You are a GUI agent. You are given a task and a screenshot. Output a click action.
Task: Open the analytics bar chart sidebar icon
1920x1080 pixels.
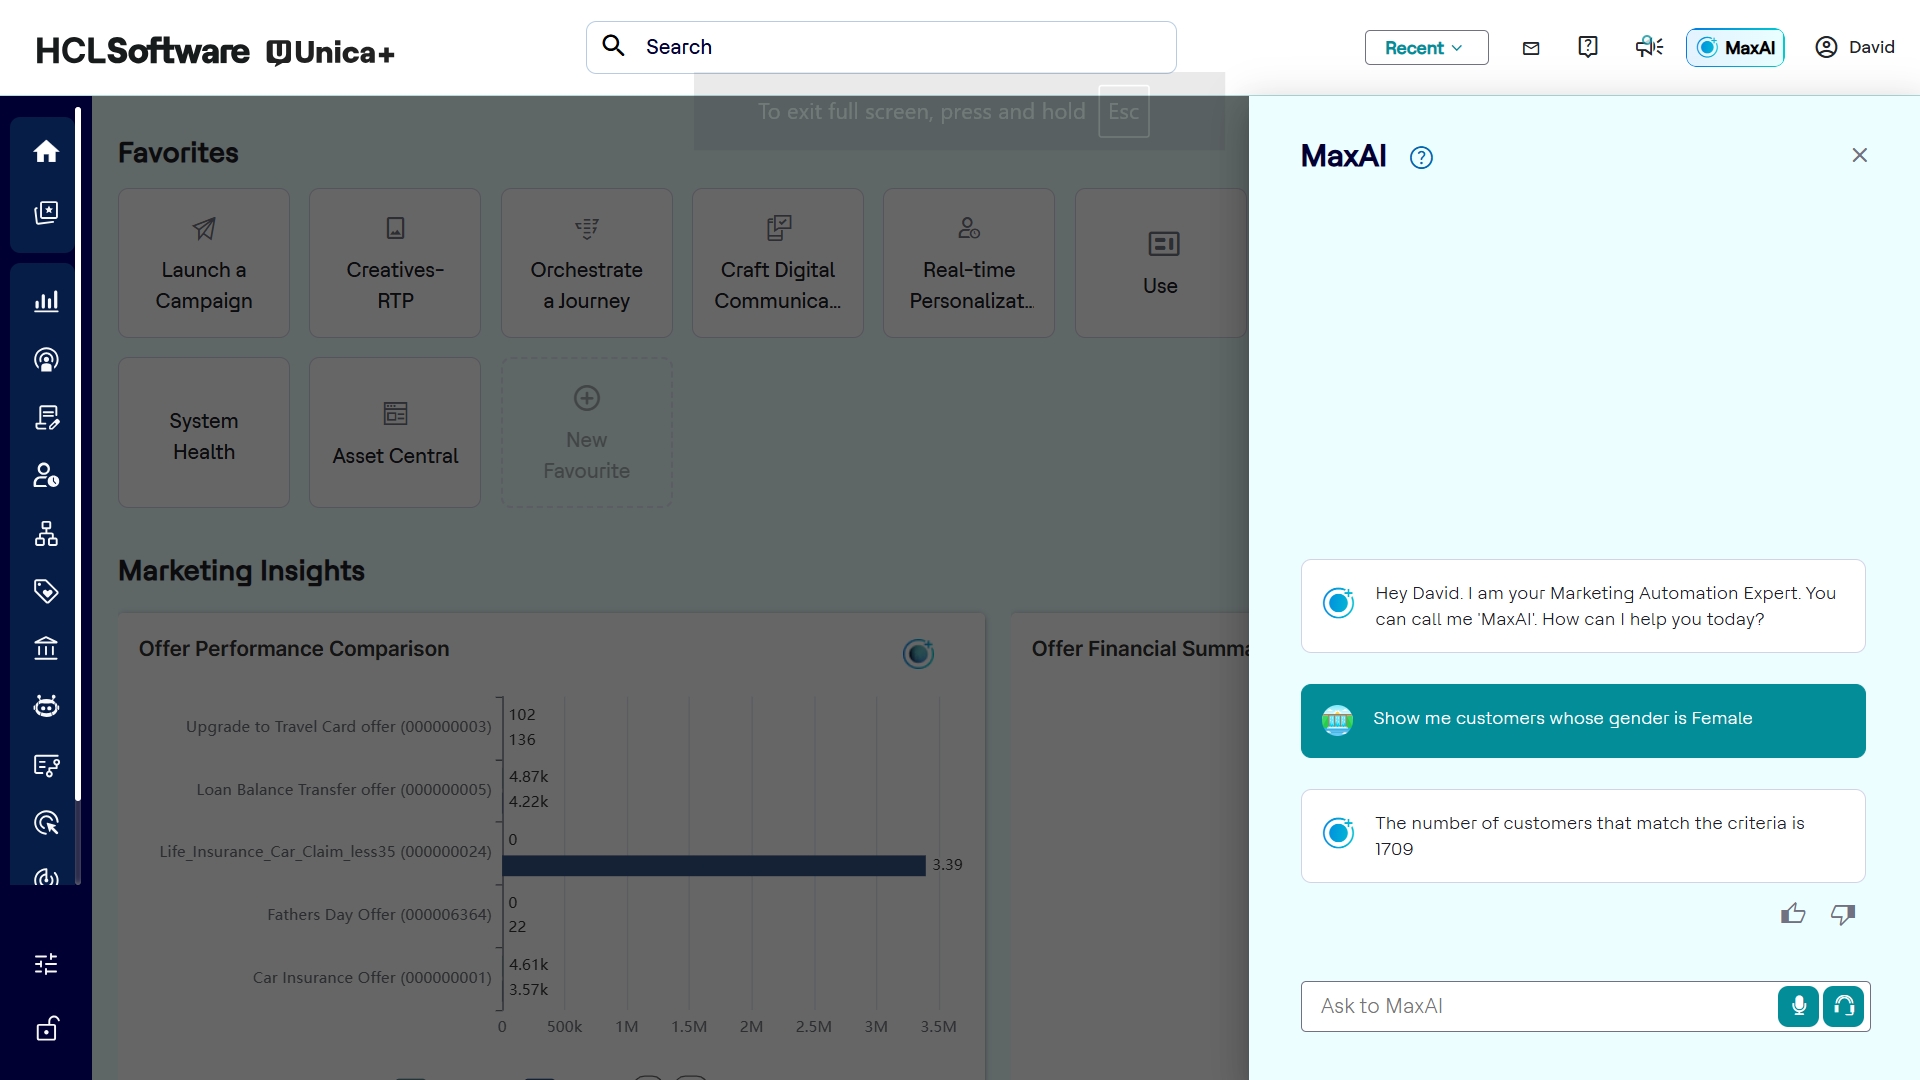tap(46, 301)
